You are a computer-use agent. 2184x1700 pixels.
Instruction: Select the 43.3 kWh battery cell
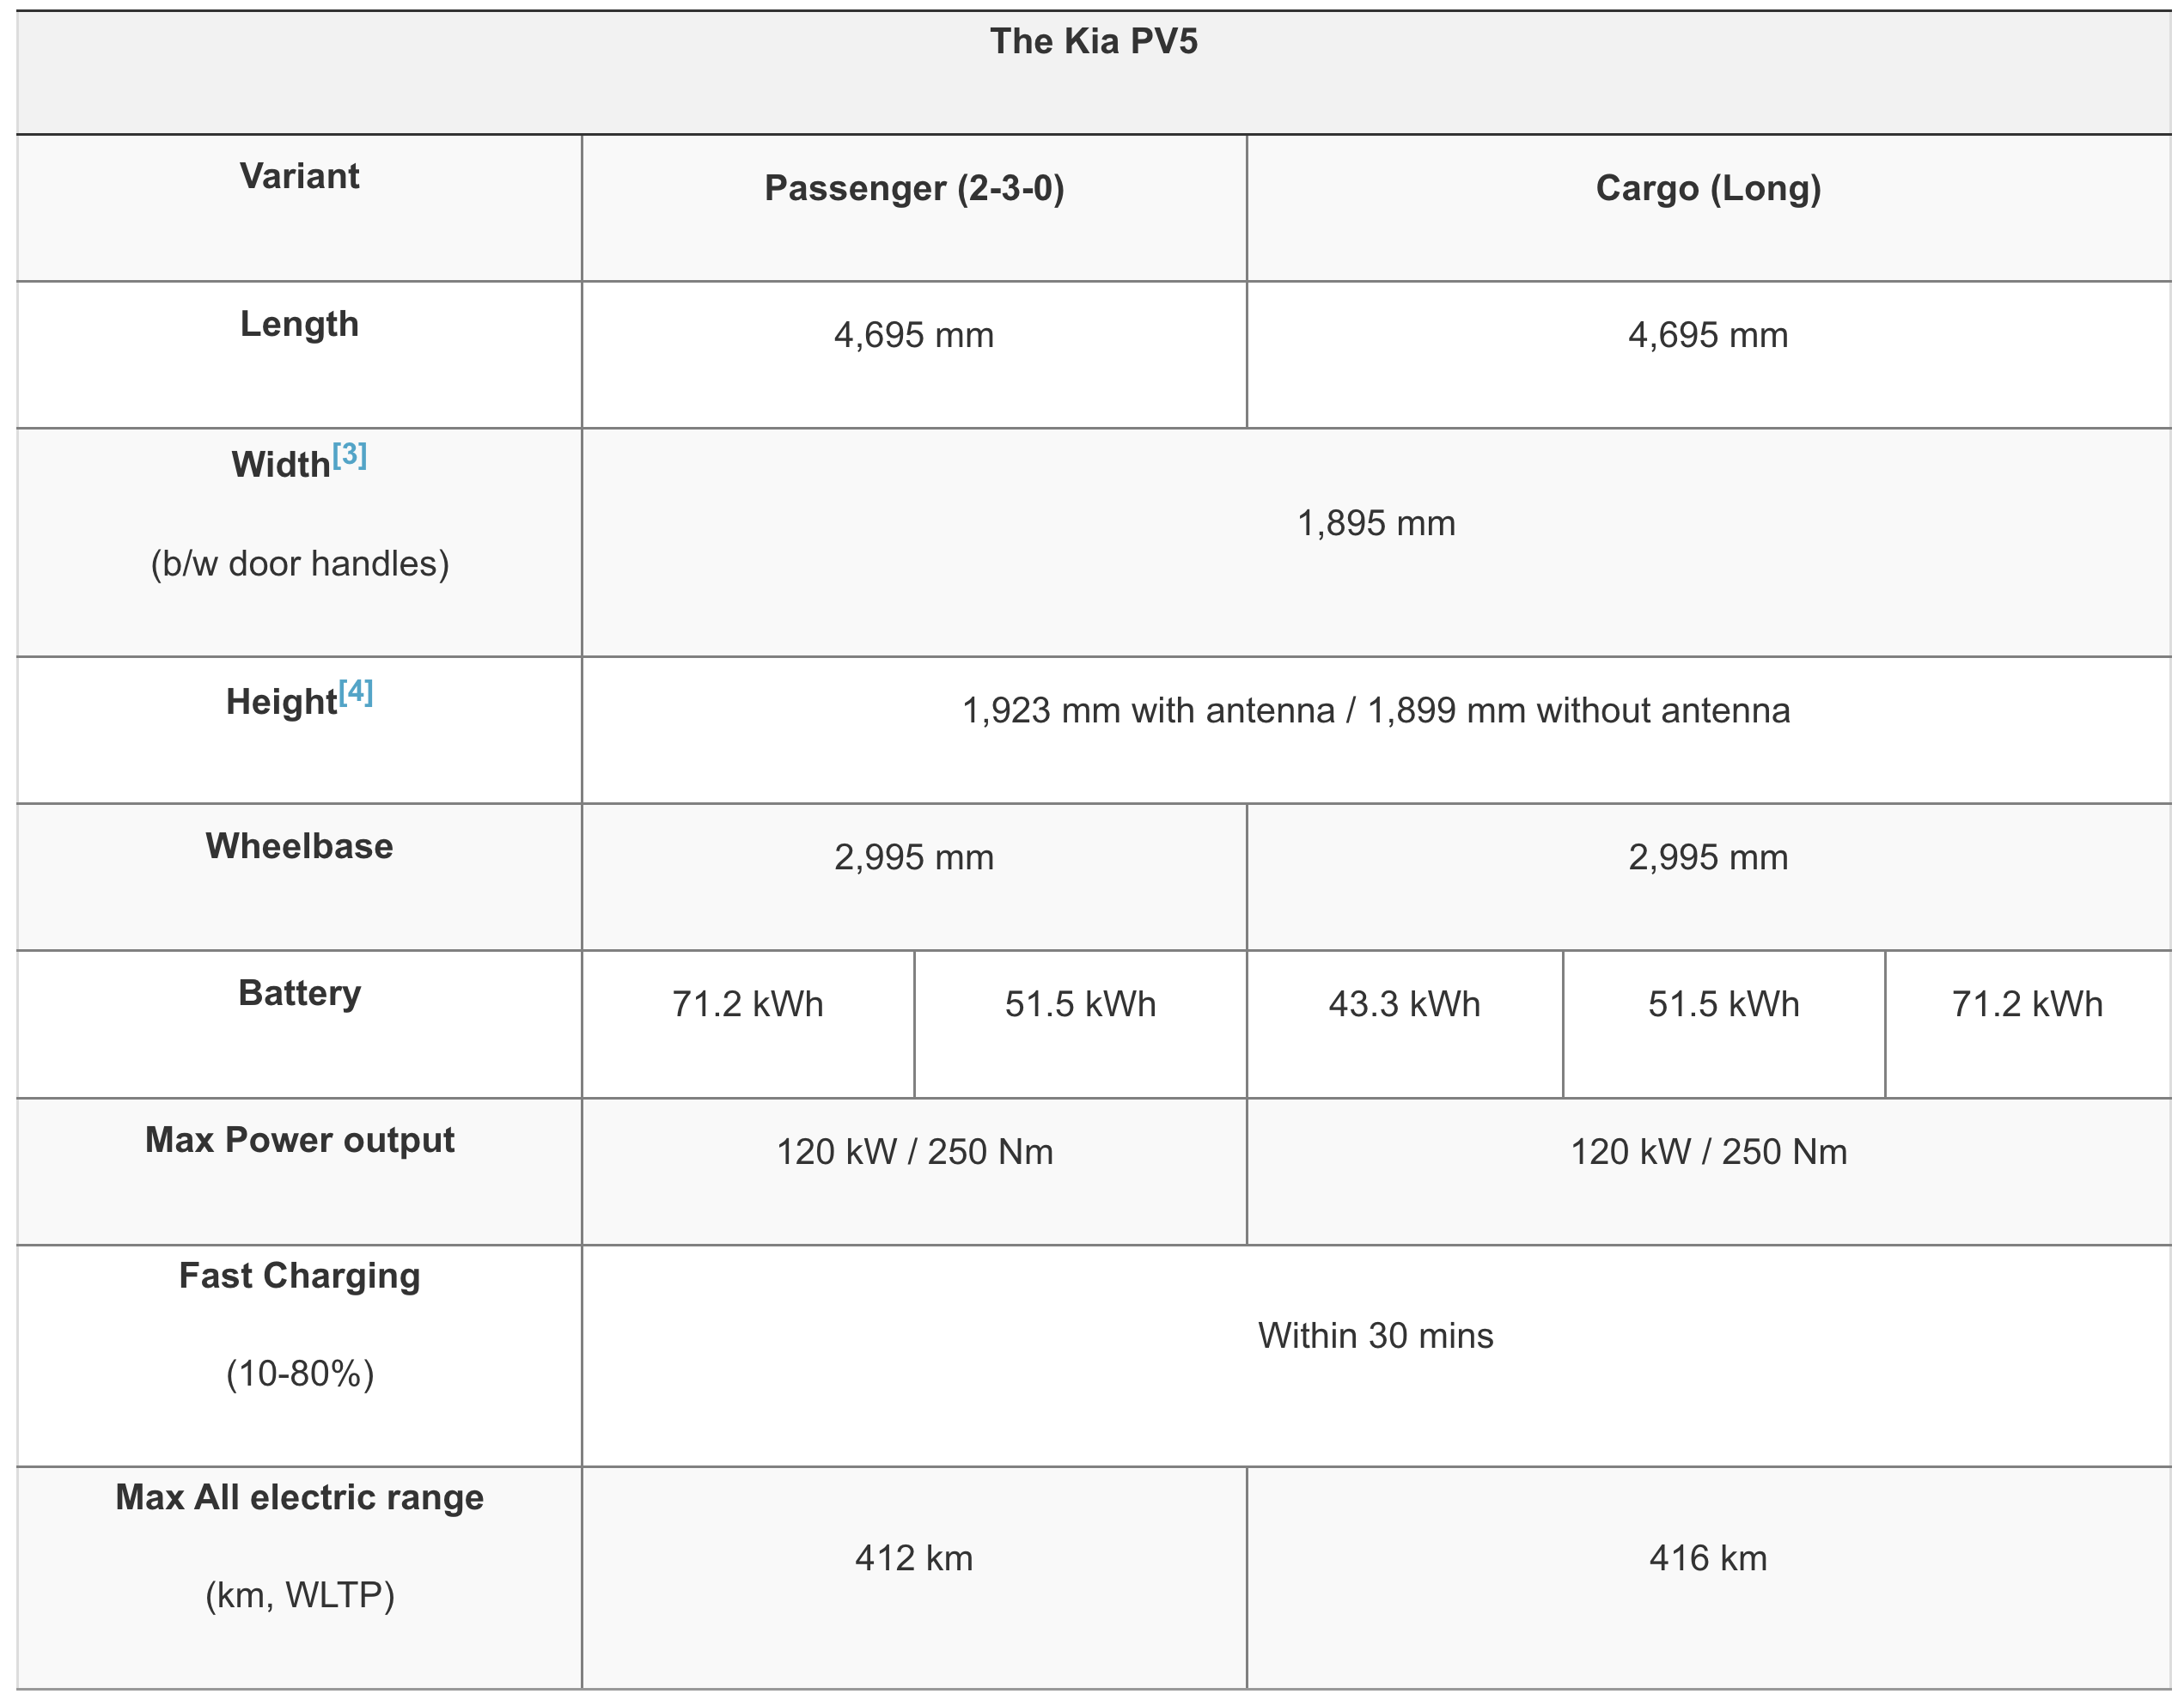tap(1404, 1004)
